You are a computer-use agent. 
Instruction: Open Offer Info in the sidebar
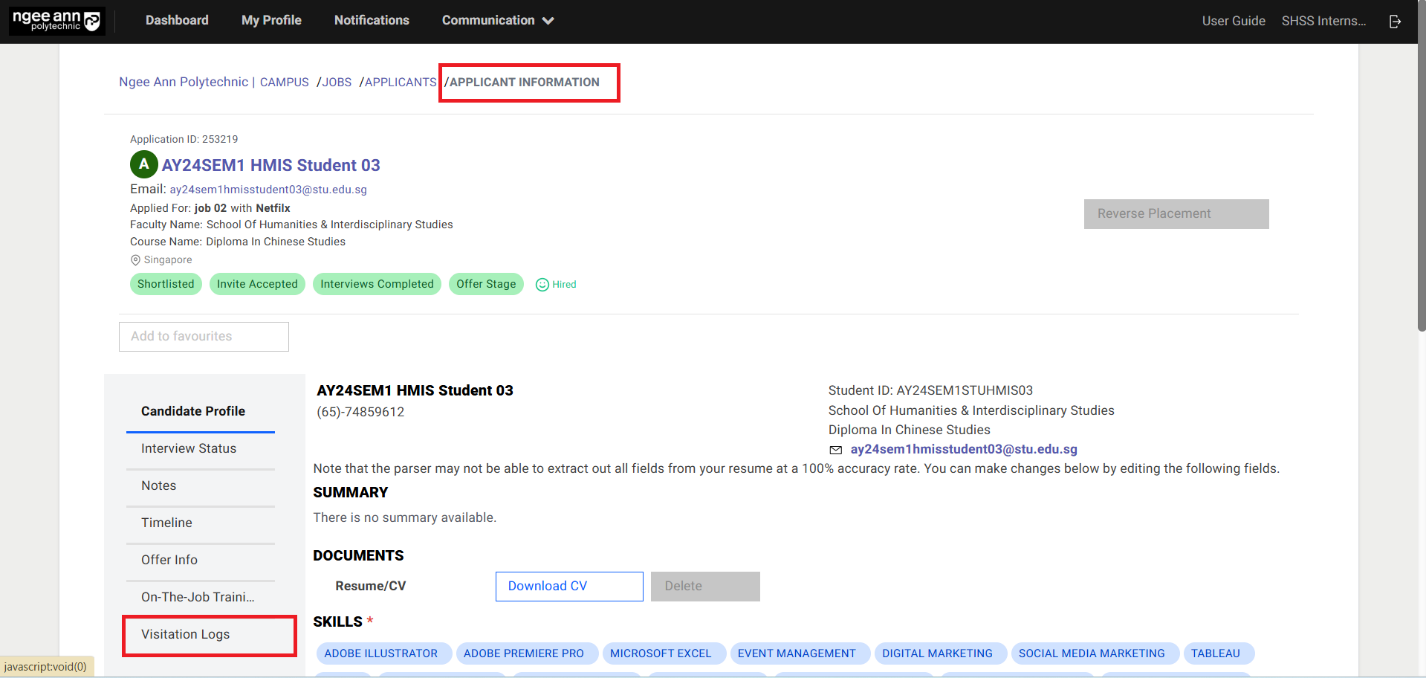(169, 560)
